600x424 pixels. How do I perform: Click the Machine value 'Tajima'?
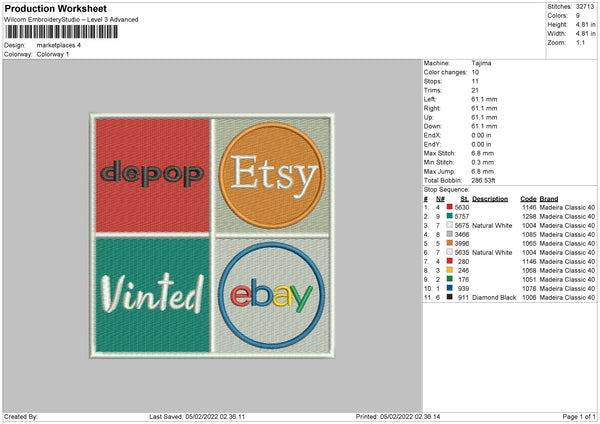click(x=481, y=63)
